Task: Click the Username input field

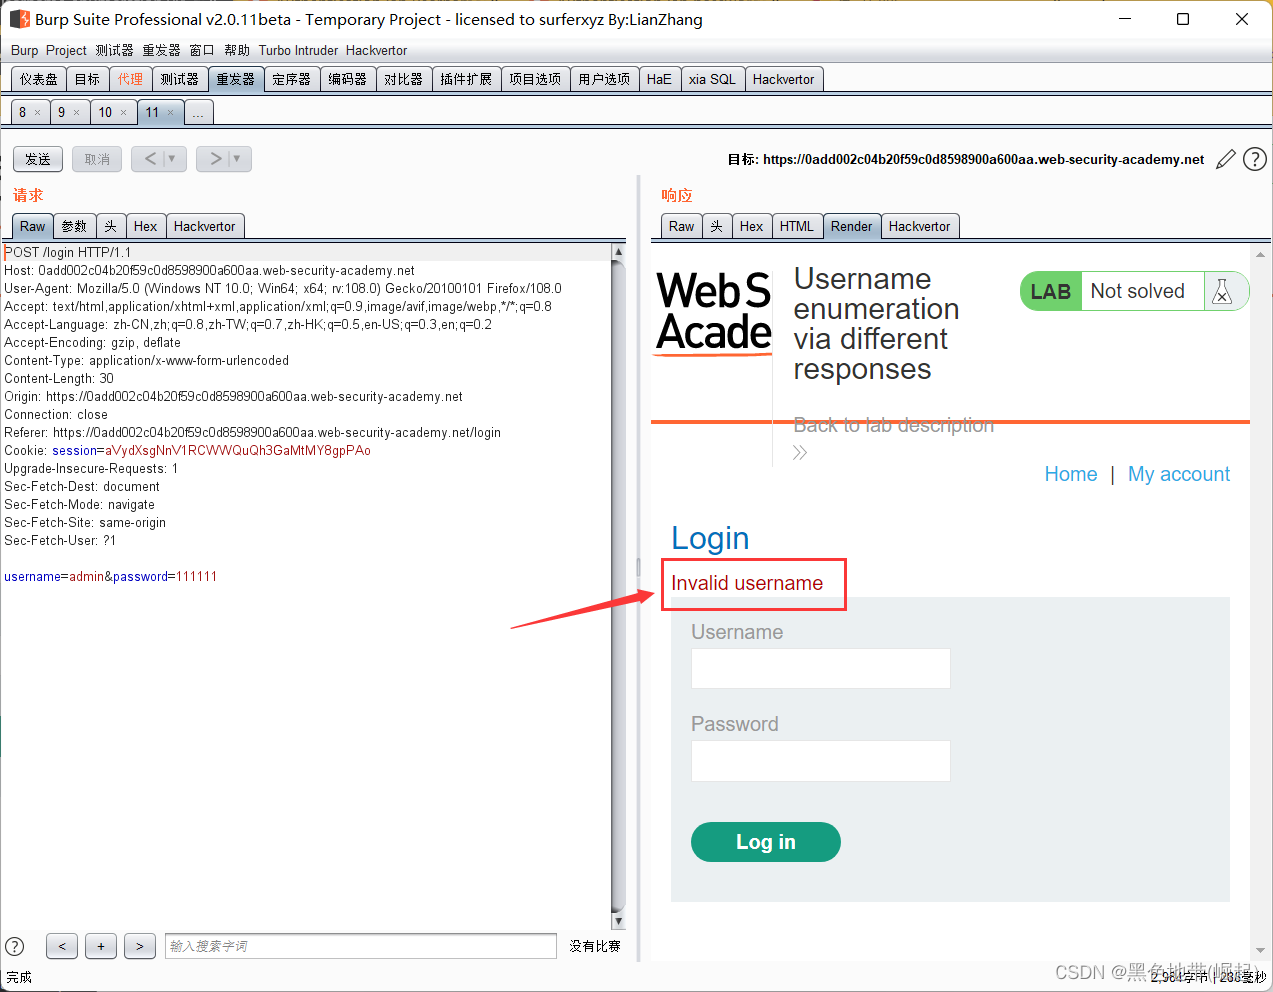Action: (x=821, y=668)
